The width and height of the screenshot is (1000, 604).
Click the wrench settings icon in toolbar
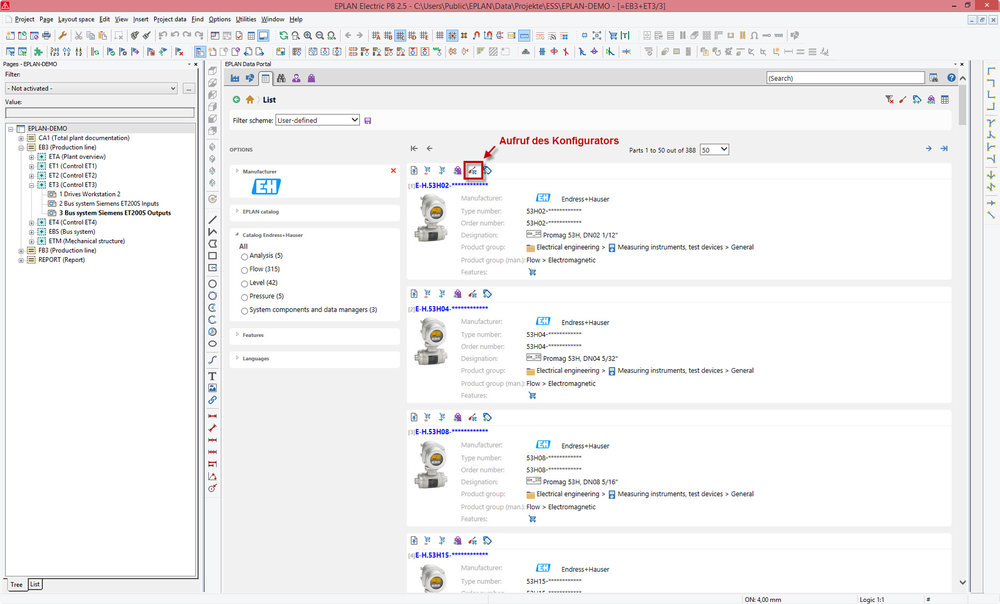[62, 36]
